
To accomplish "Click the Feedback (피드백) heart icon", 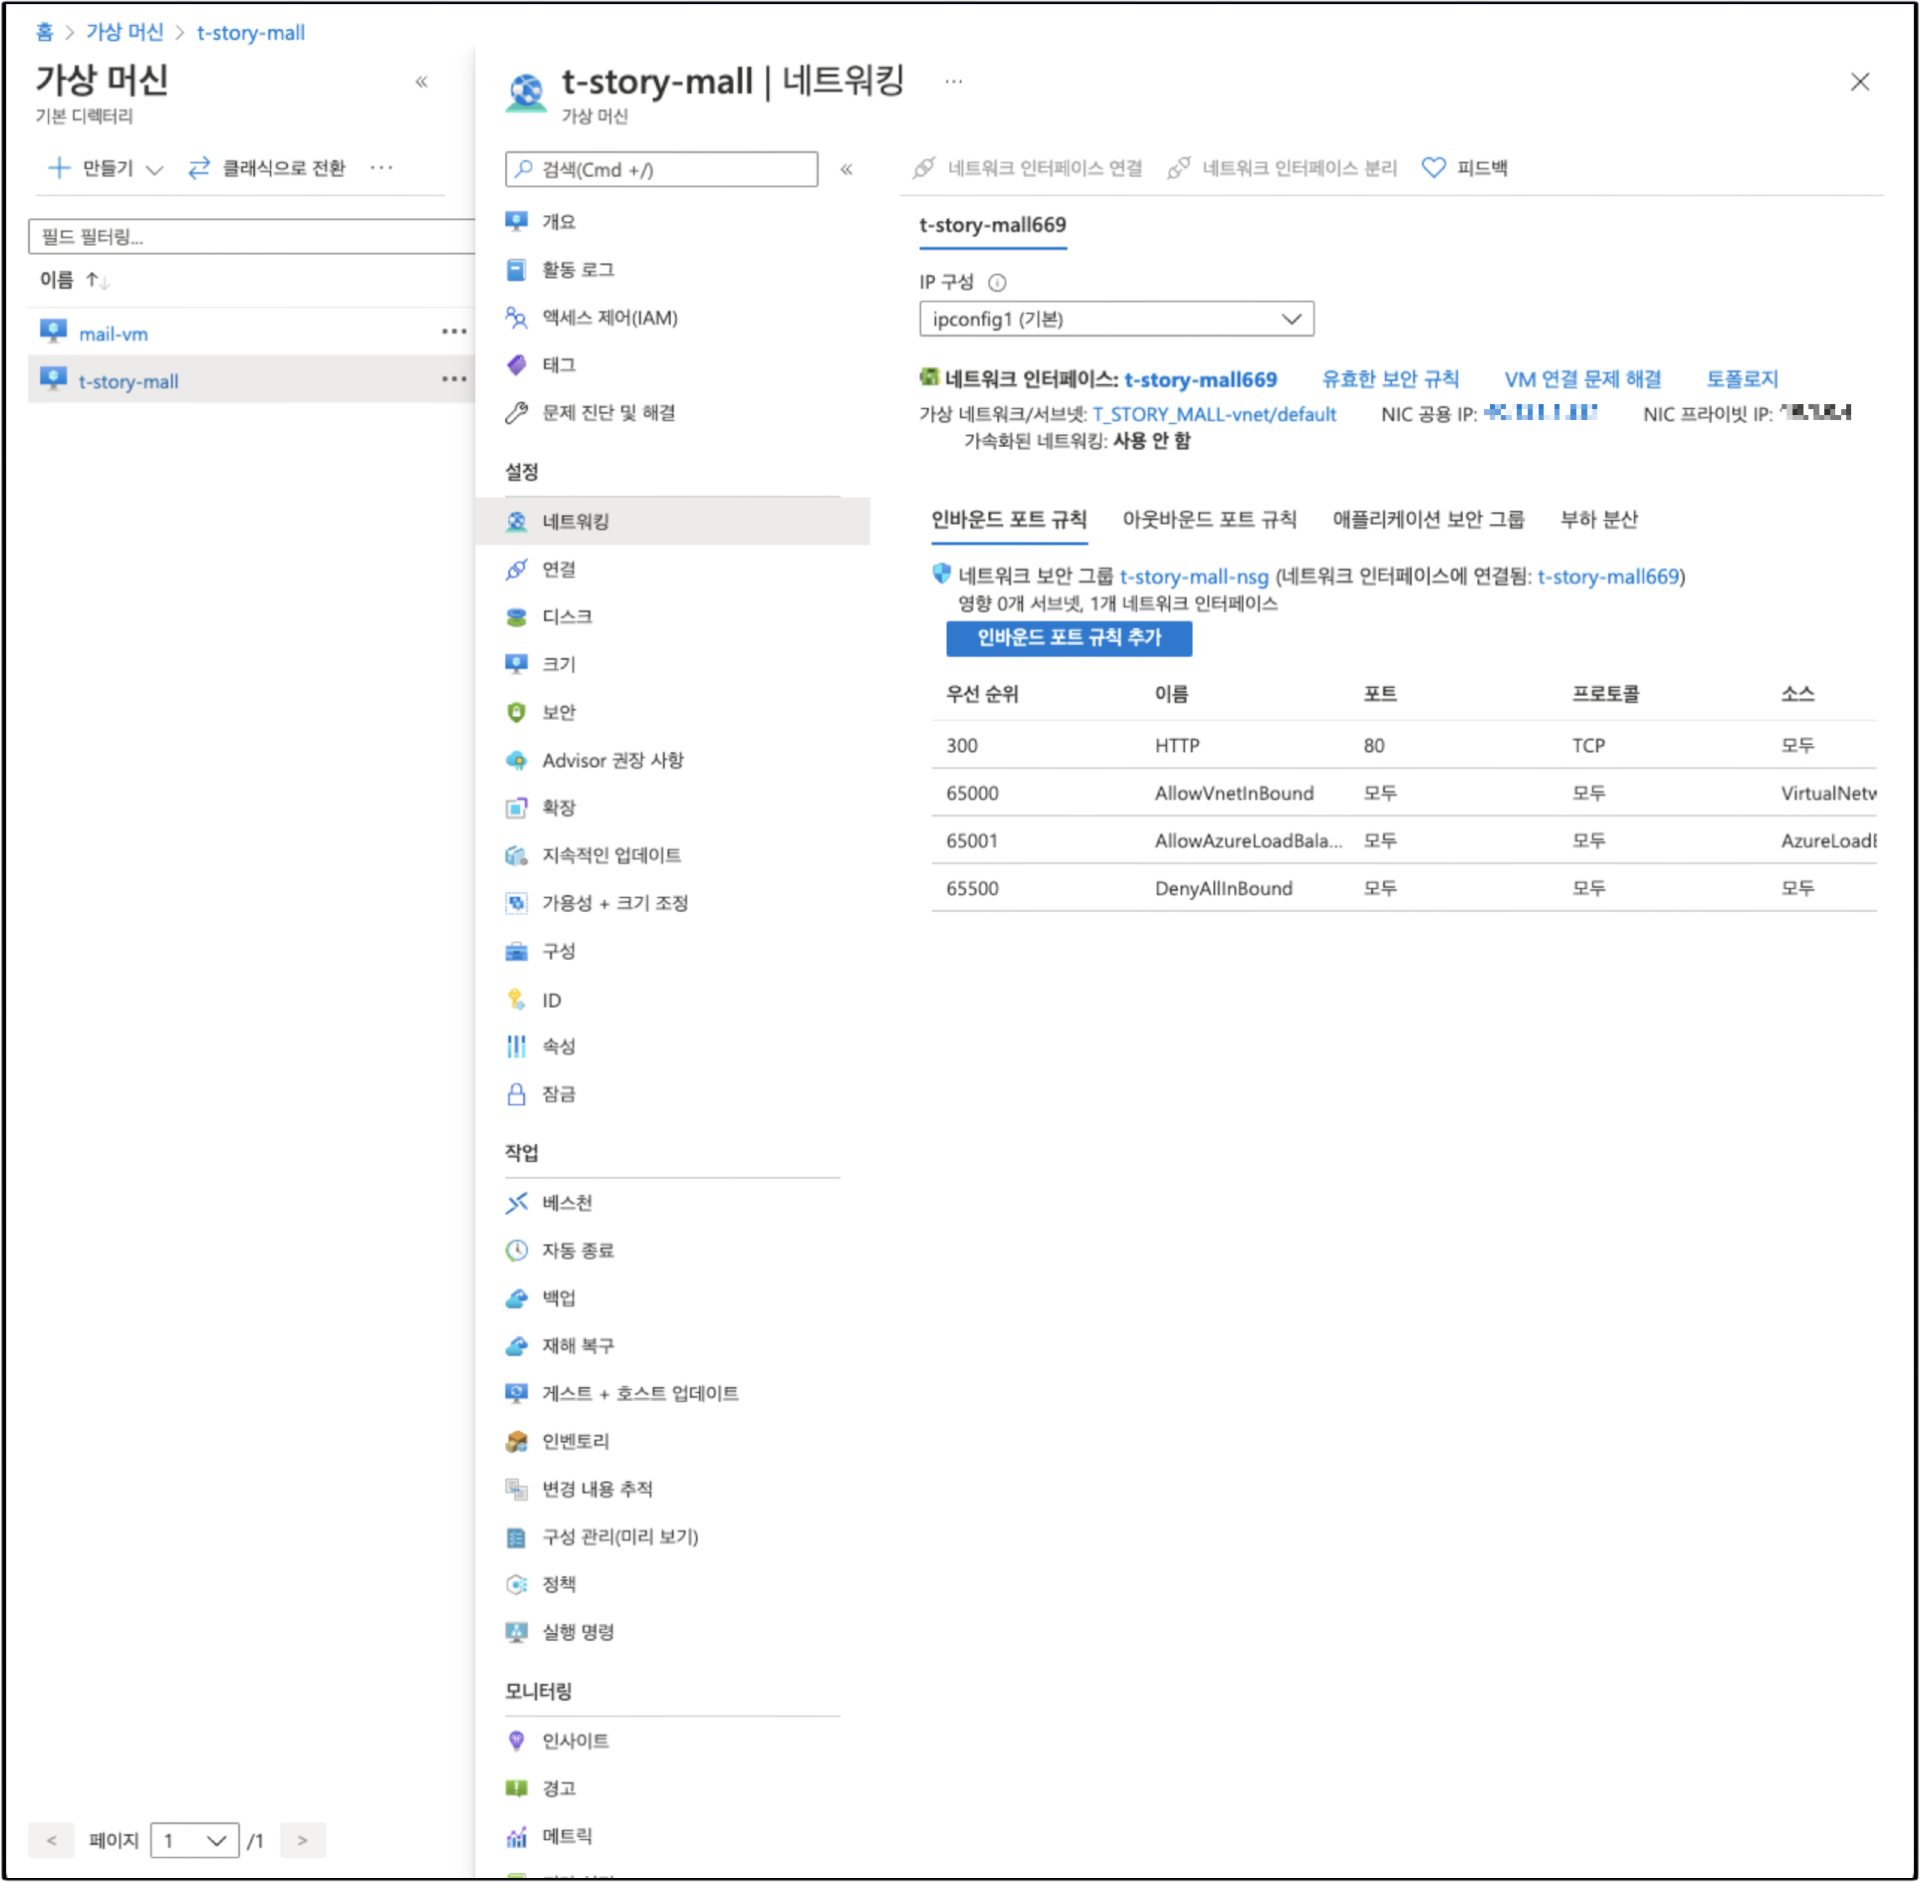I will (1433, 168).
